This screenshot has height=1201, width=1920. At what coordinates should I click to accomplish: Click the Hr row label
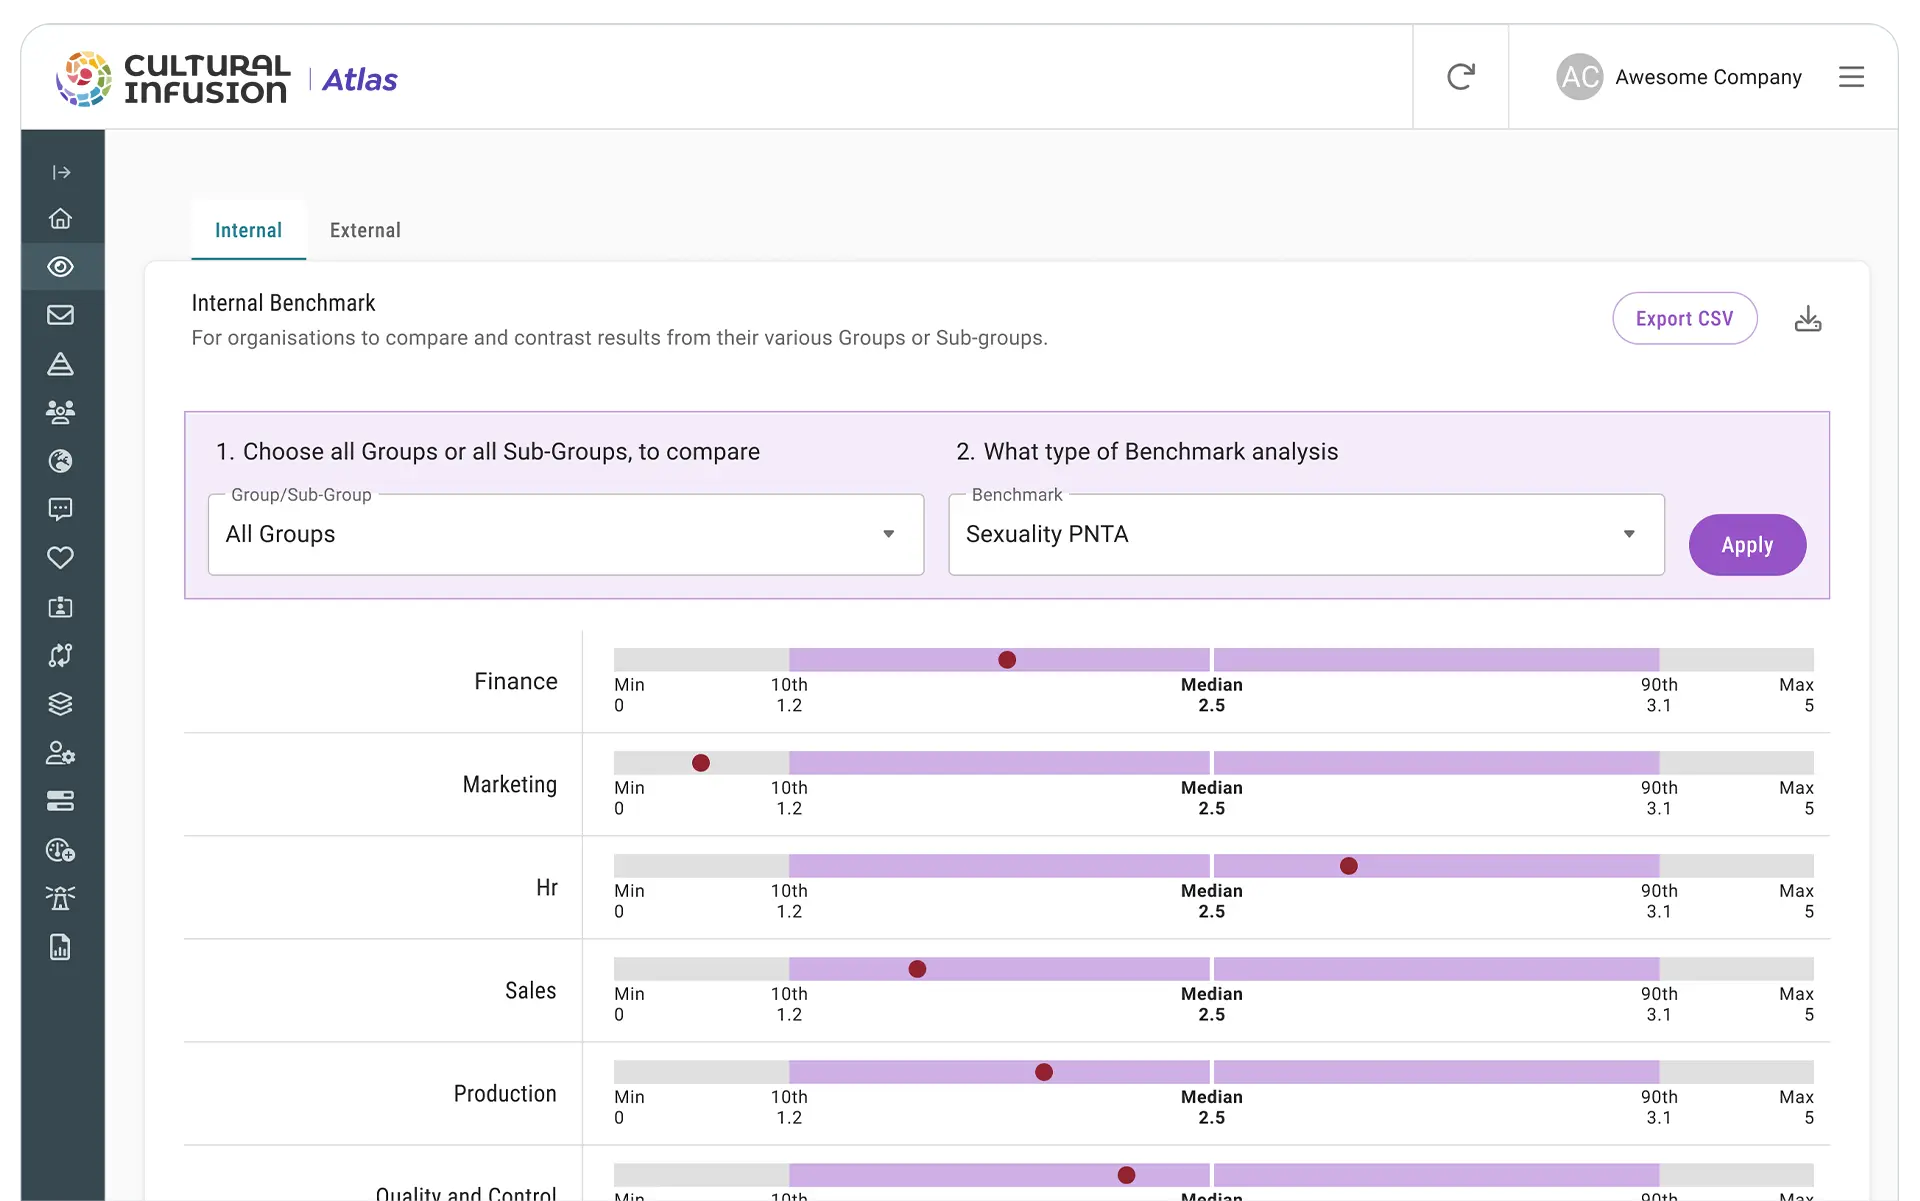(547, 888)
